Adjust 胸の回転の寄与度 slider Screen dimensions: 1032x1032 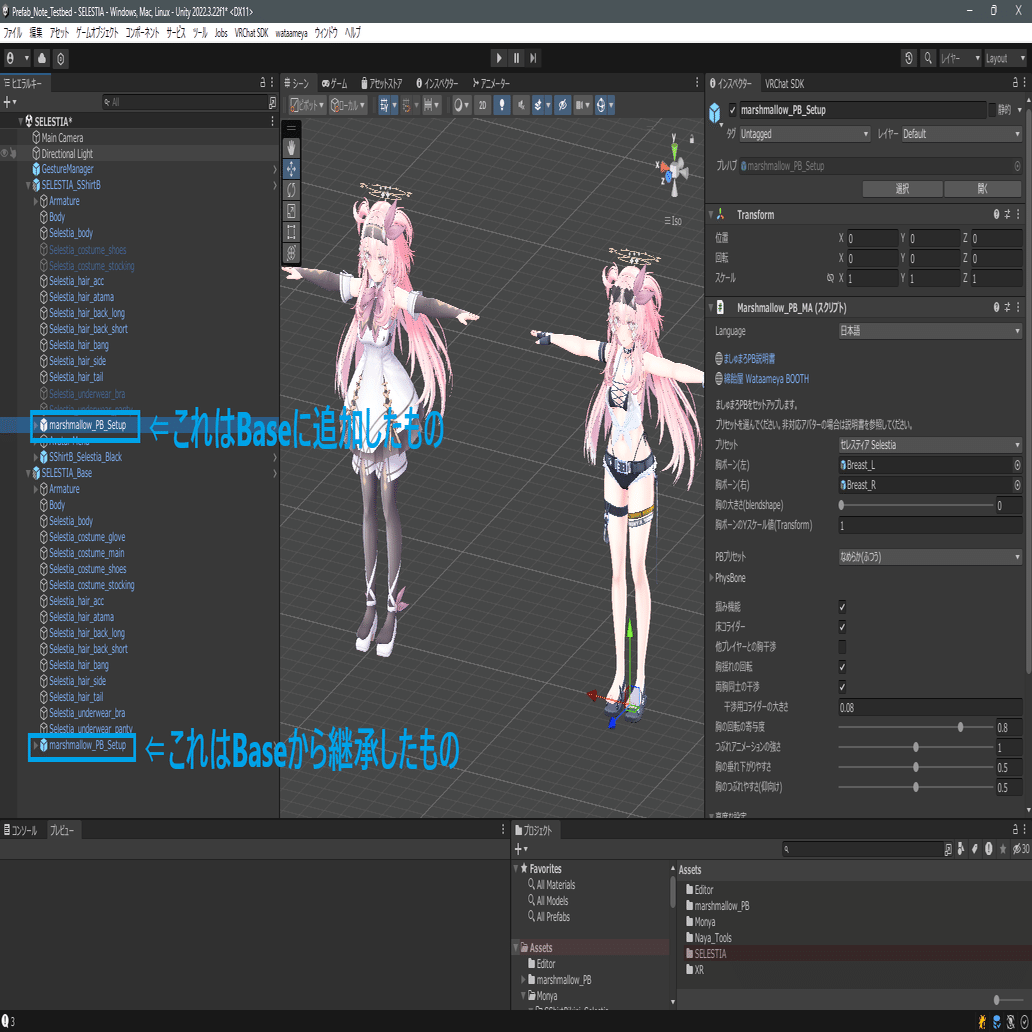click(x=916, y=727)
